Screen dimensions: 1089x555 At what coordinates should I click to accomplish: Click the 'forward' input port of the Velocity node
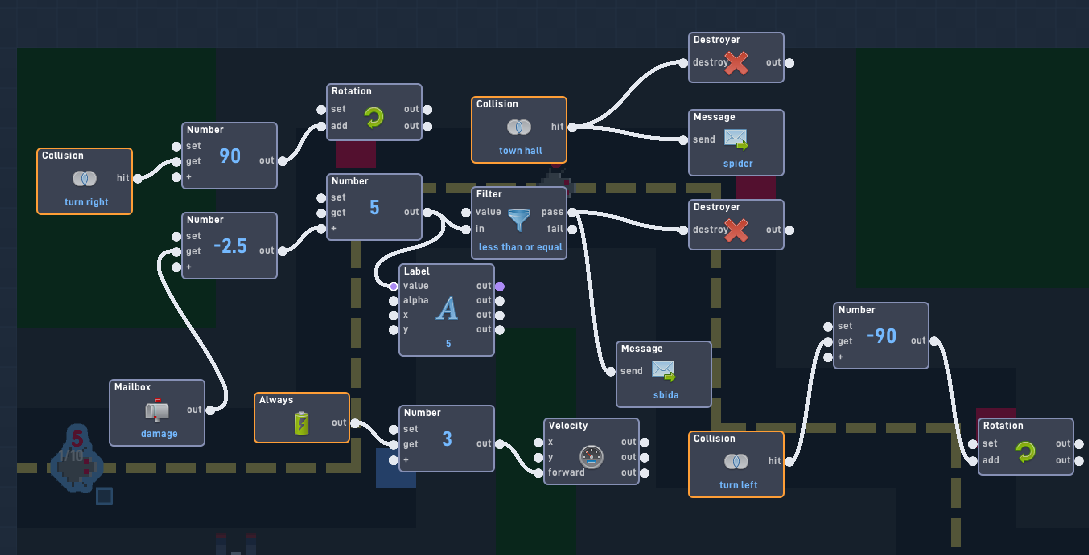coord(538,473)
